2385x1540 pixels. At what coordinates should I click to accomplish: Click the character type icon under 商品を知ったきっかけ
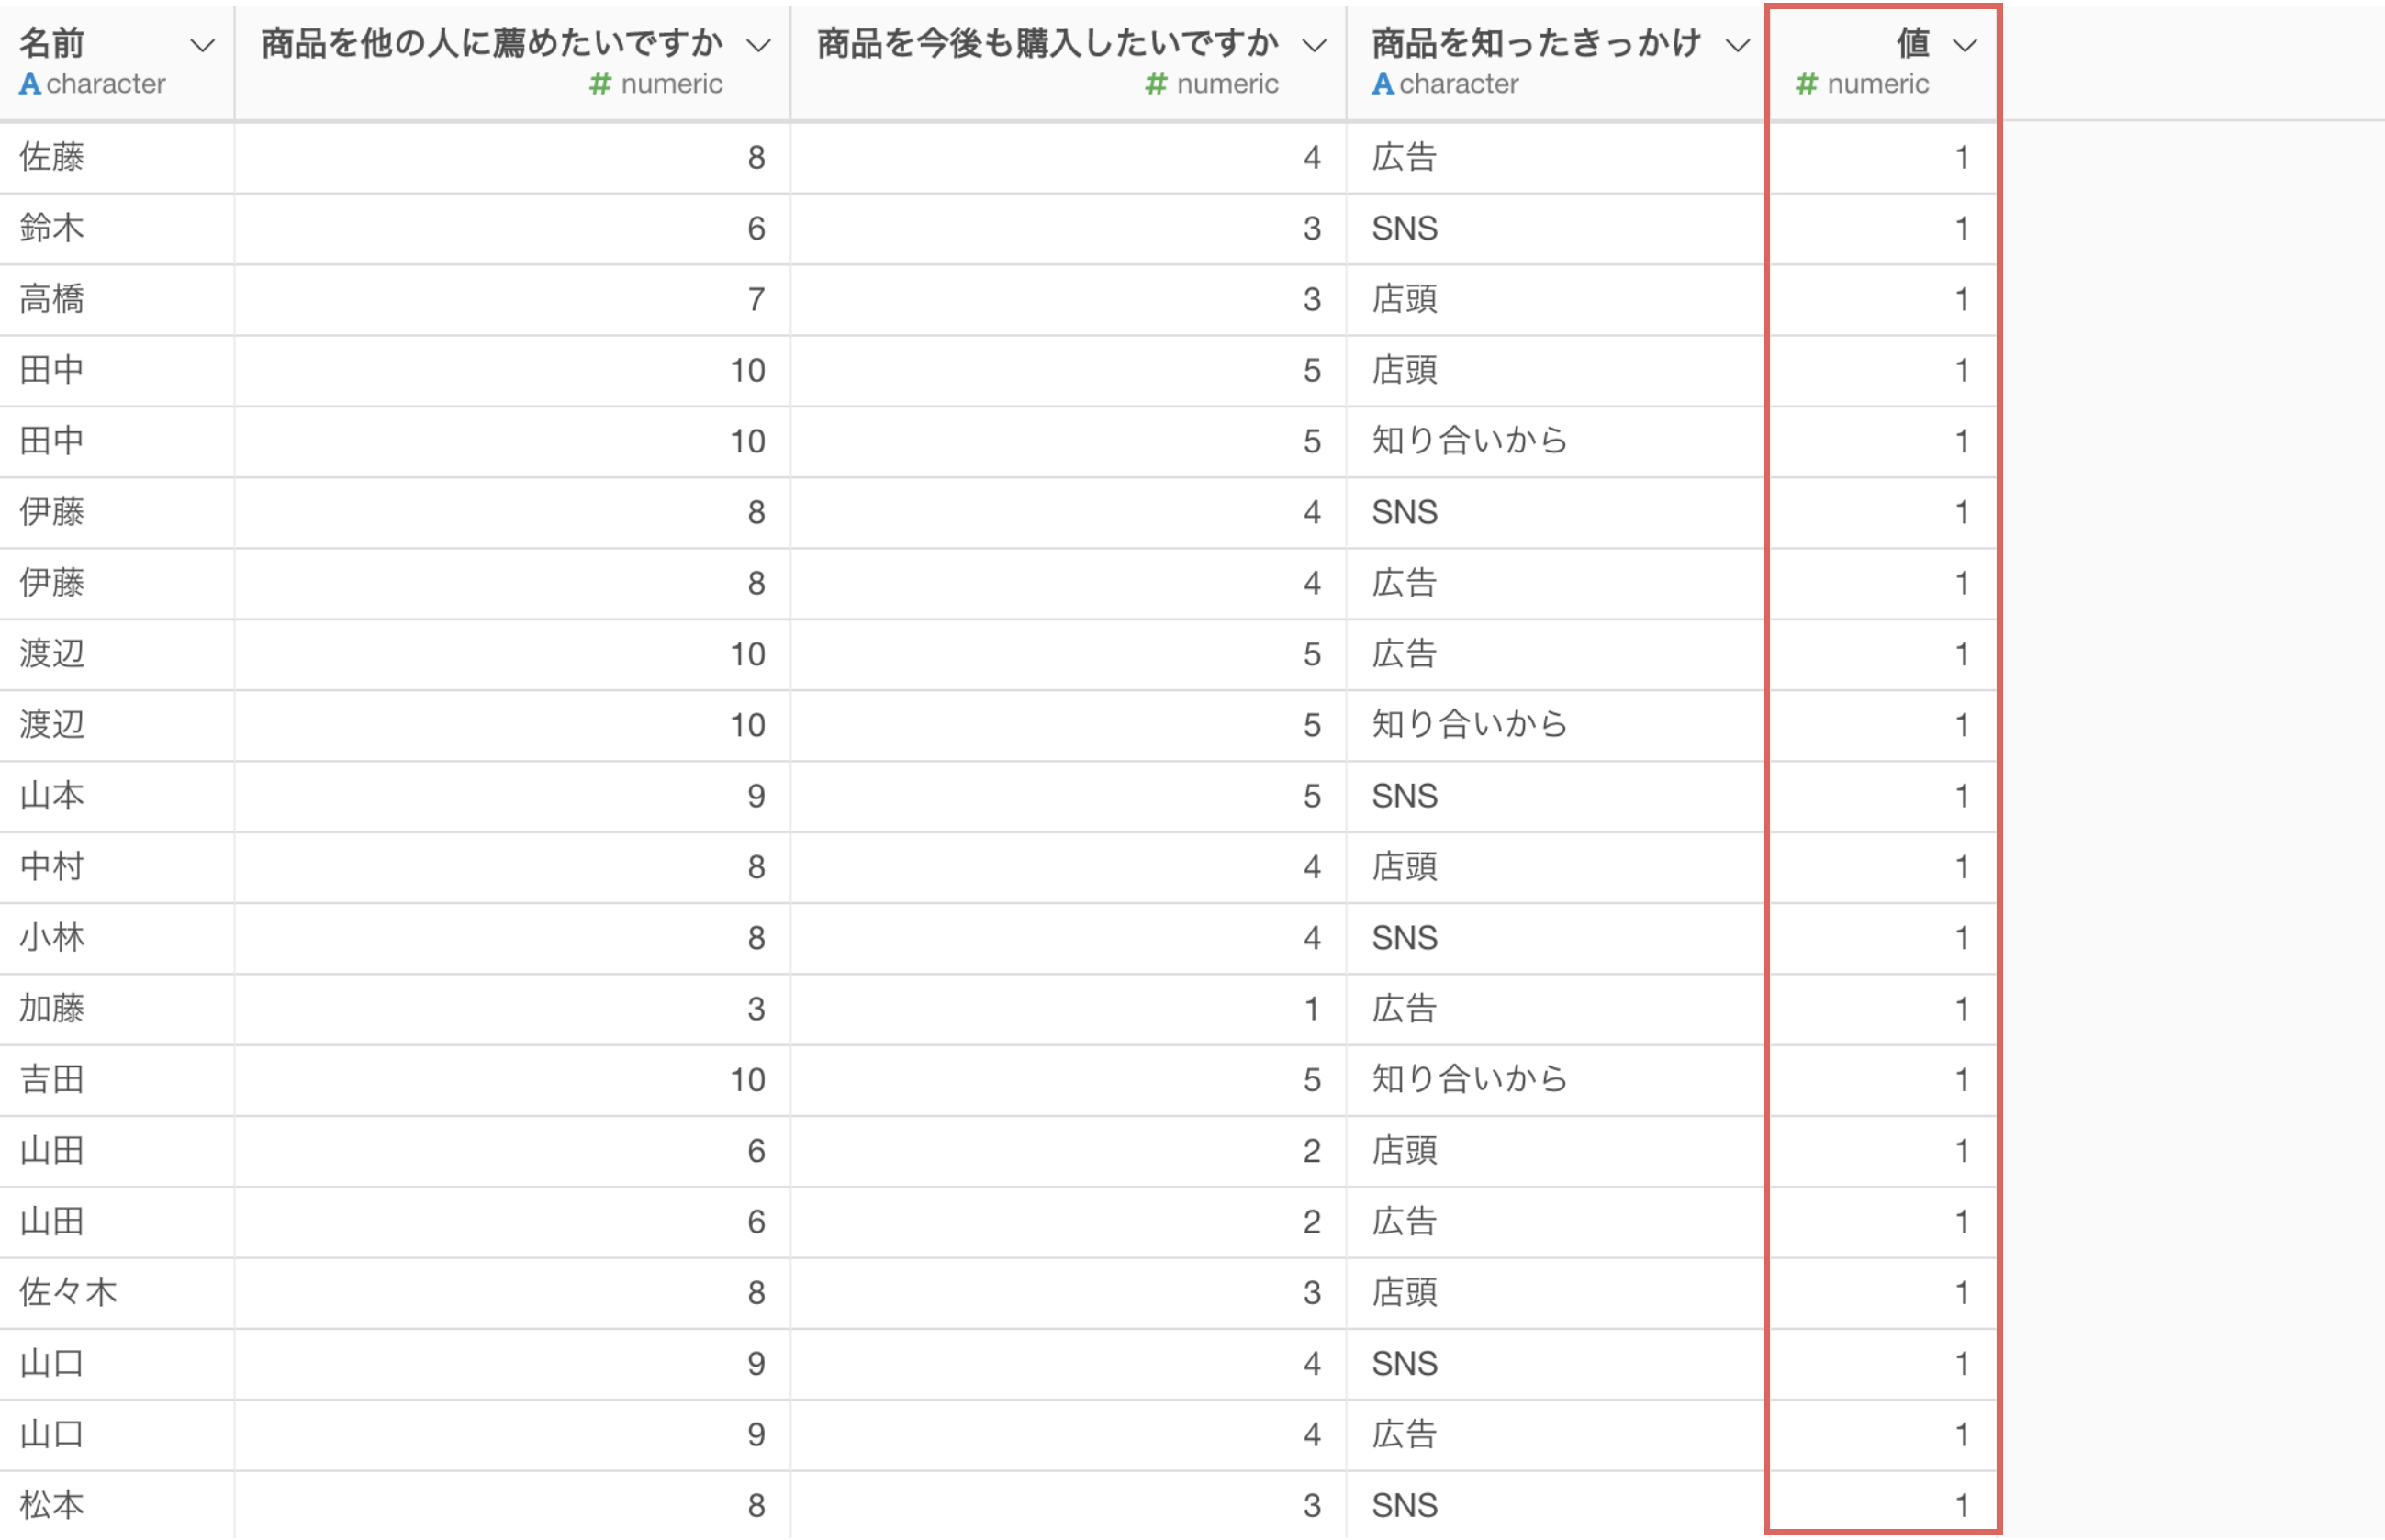click(x=1383, y=84)
